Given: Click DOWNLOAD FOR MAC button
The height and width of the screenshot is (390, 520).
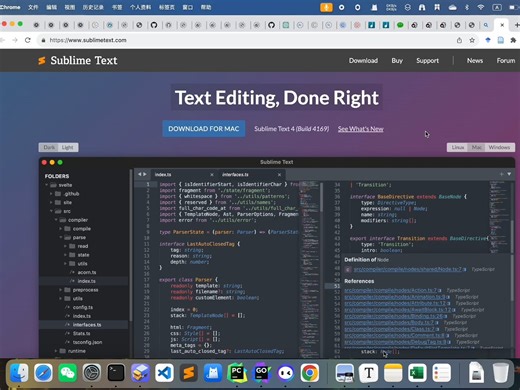Looking at the screenshot, I should click(204, 129).
